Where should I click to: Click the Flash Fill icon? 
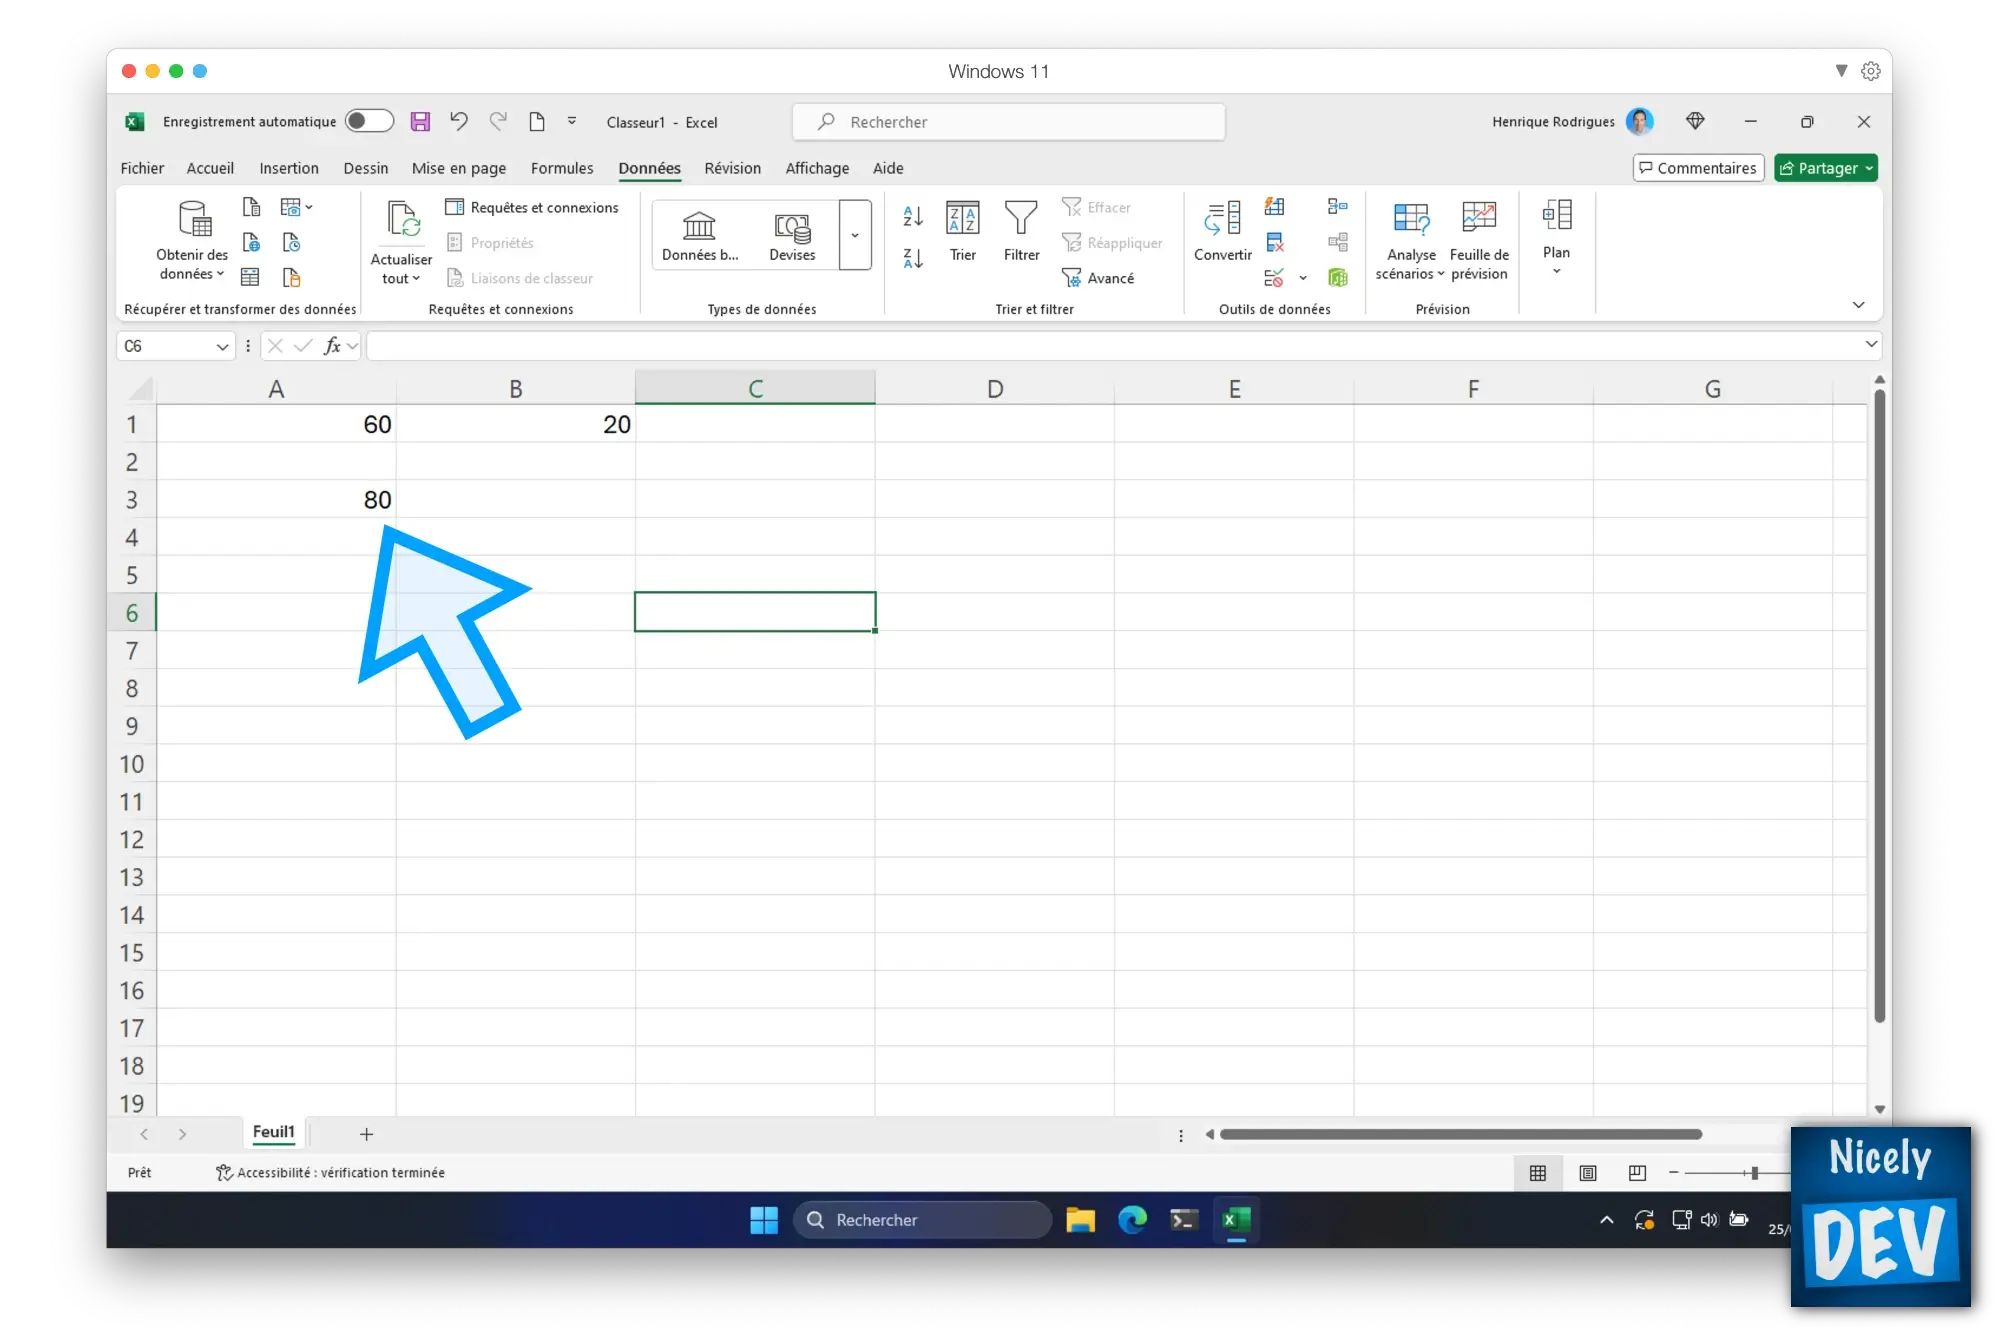(1274, 207)
